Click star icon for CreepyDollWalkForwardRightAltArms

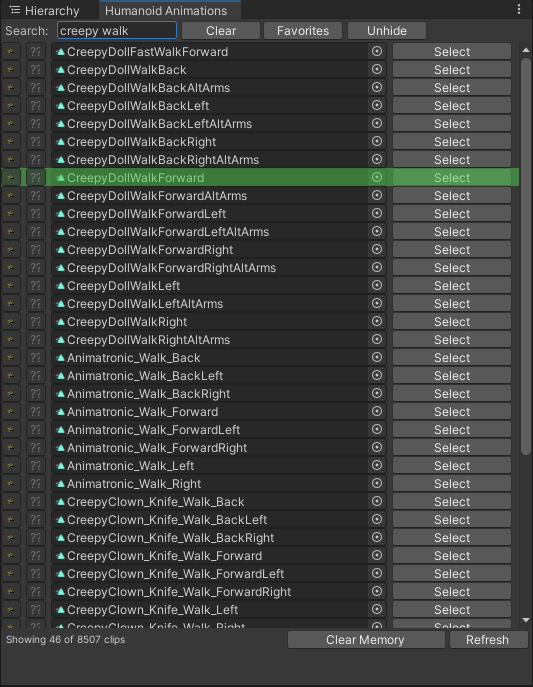pyautogui.click(x=11, y=268)
